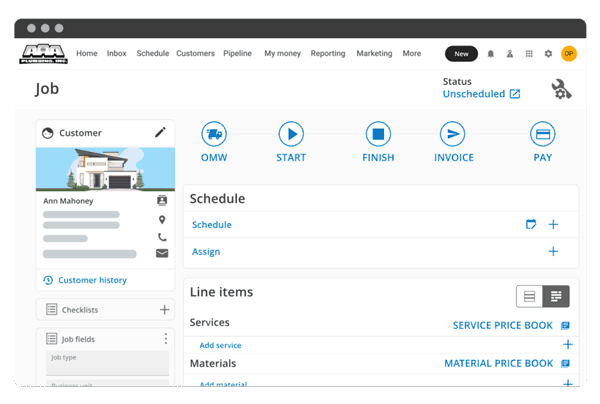Expand Checklists with plus icon
The image size is (600, 404).
(165, 310)
